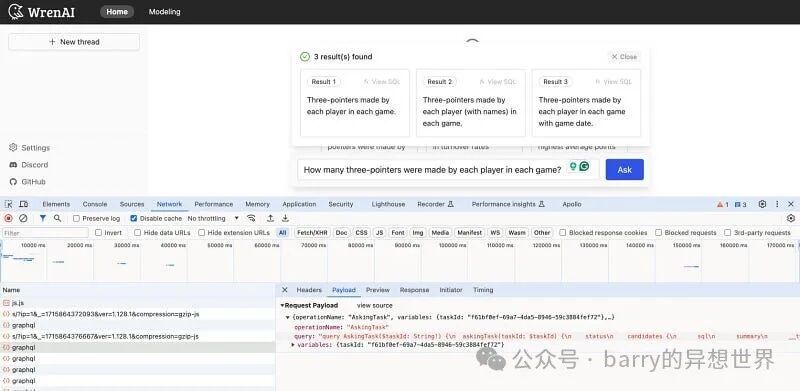Click the network Filter text field
Screen dimensions: 800x391
(45, 233)
